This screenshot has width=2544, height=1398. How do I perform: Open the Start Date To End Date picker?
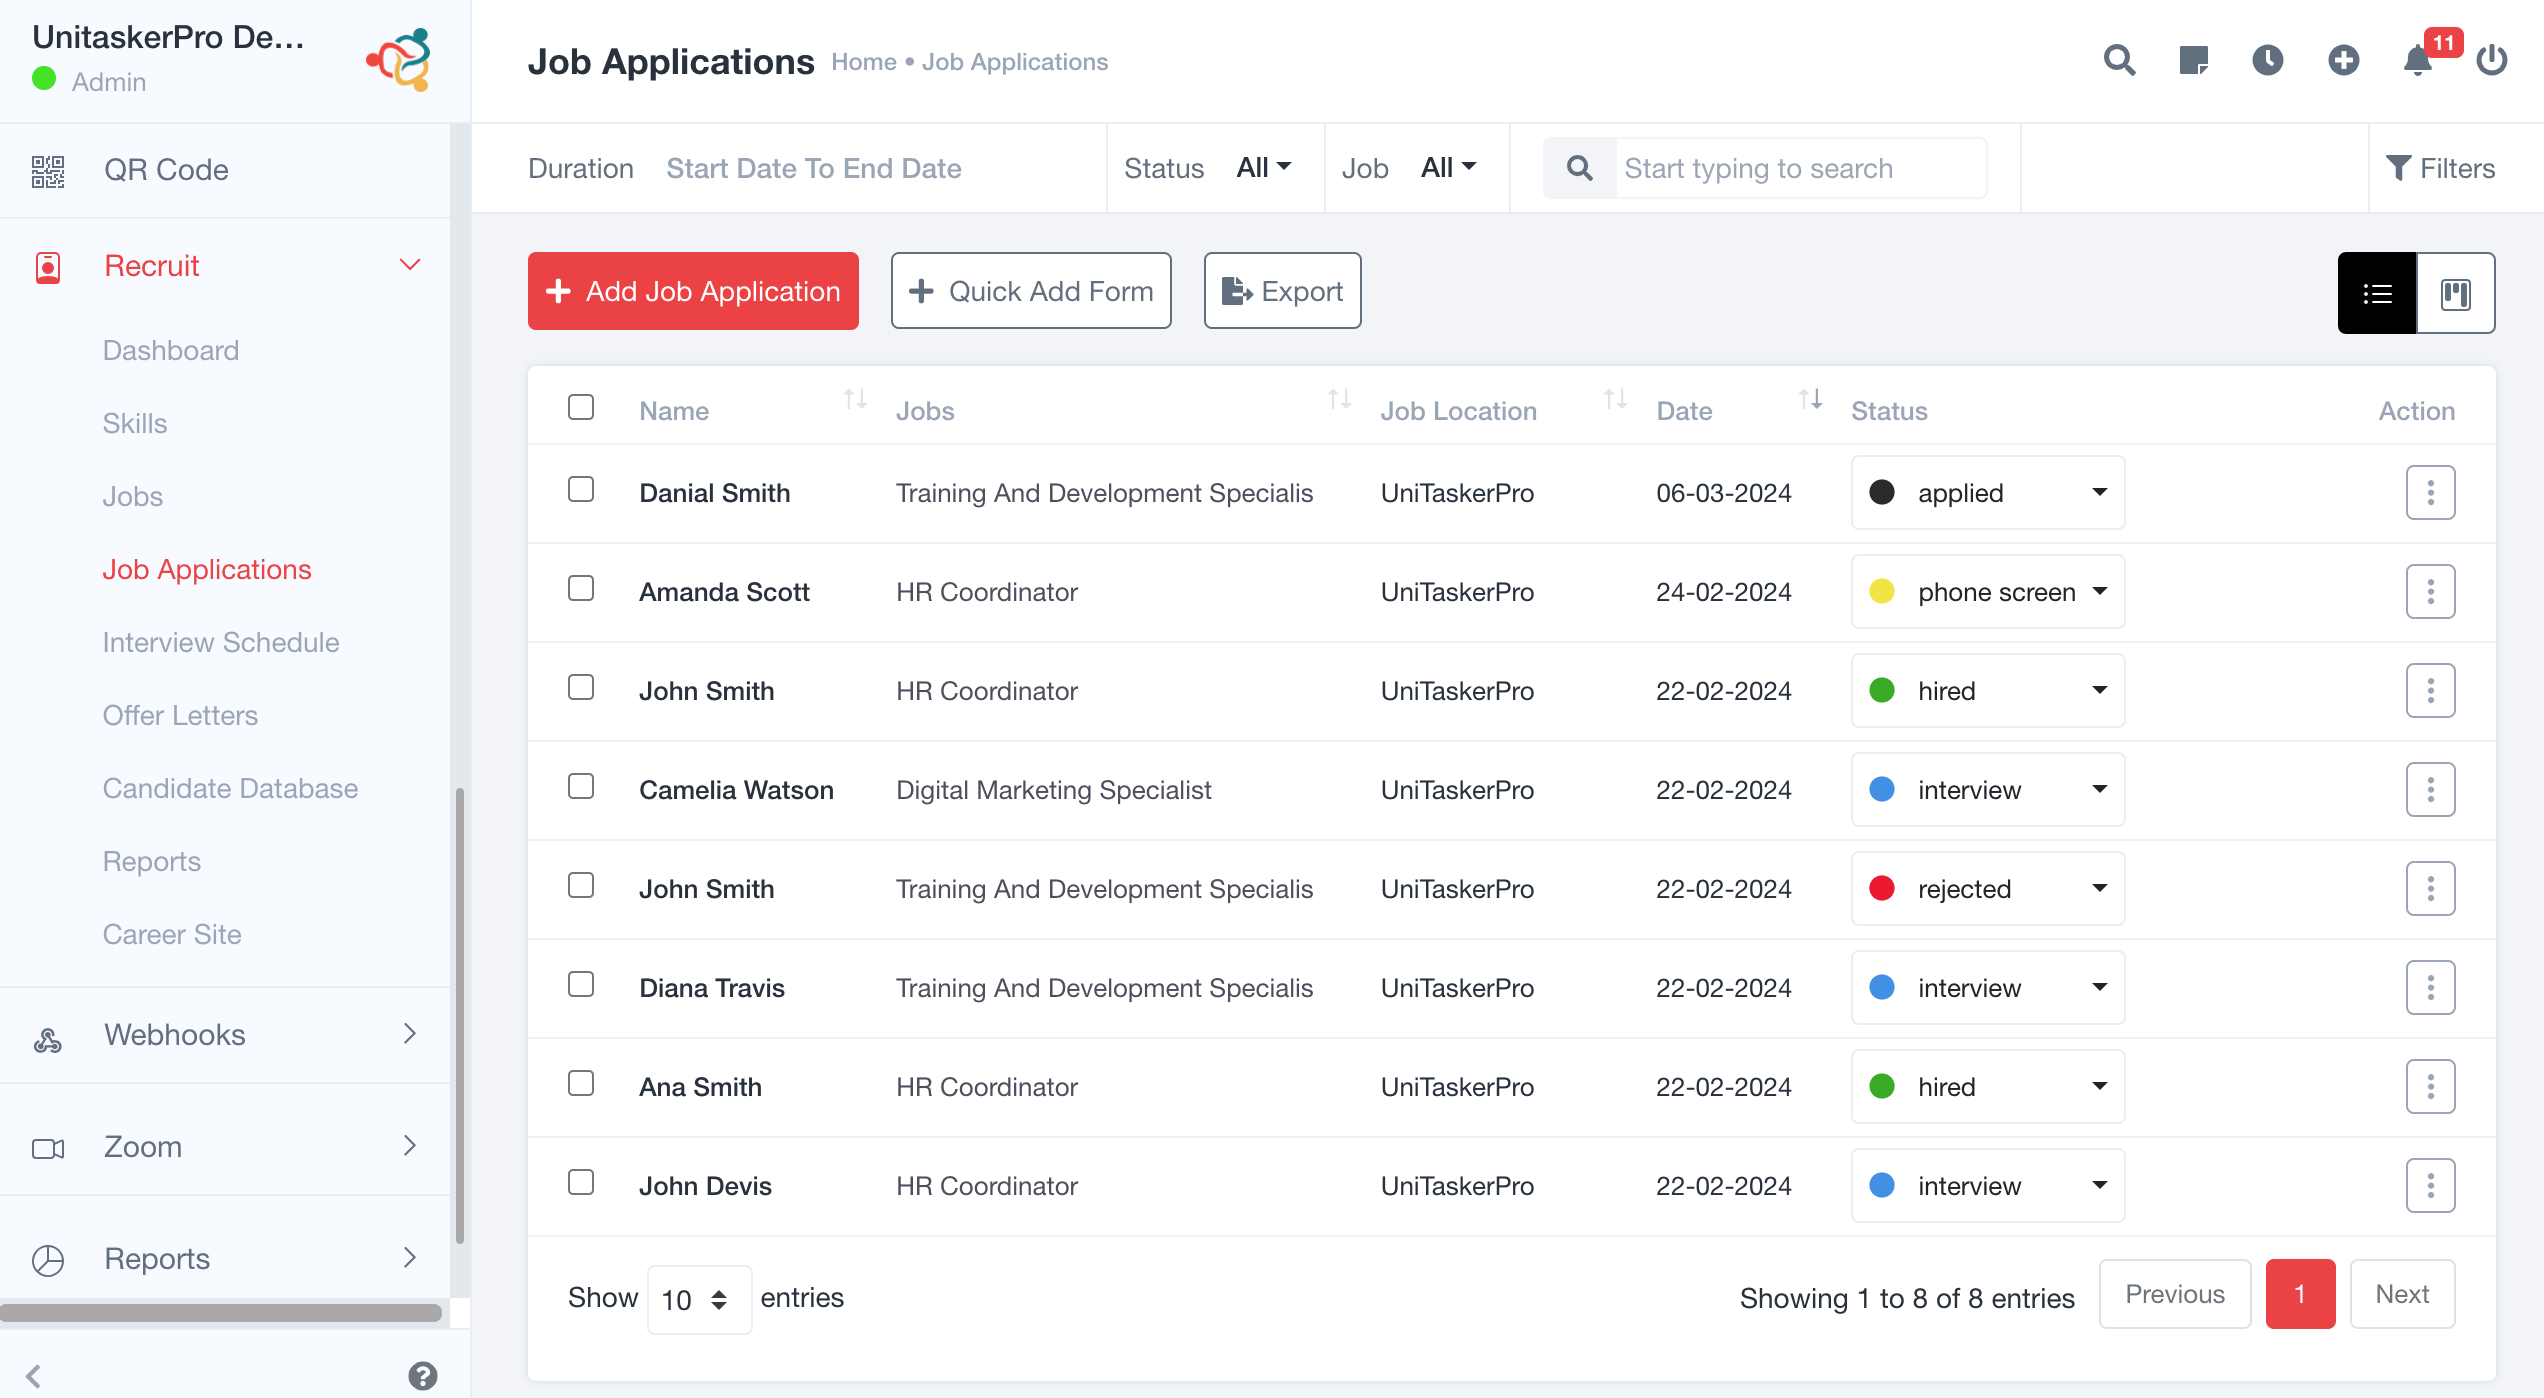814,168
